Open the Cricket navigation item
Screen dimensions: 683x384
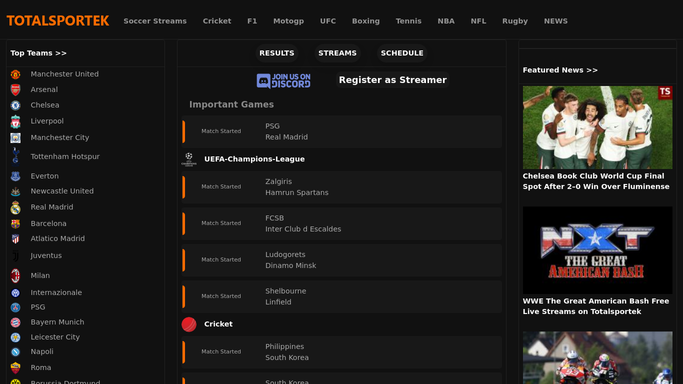coord(216,21)
